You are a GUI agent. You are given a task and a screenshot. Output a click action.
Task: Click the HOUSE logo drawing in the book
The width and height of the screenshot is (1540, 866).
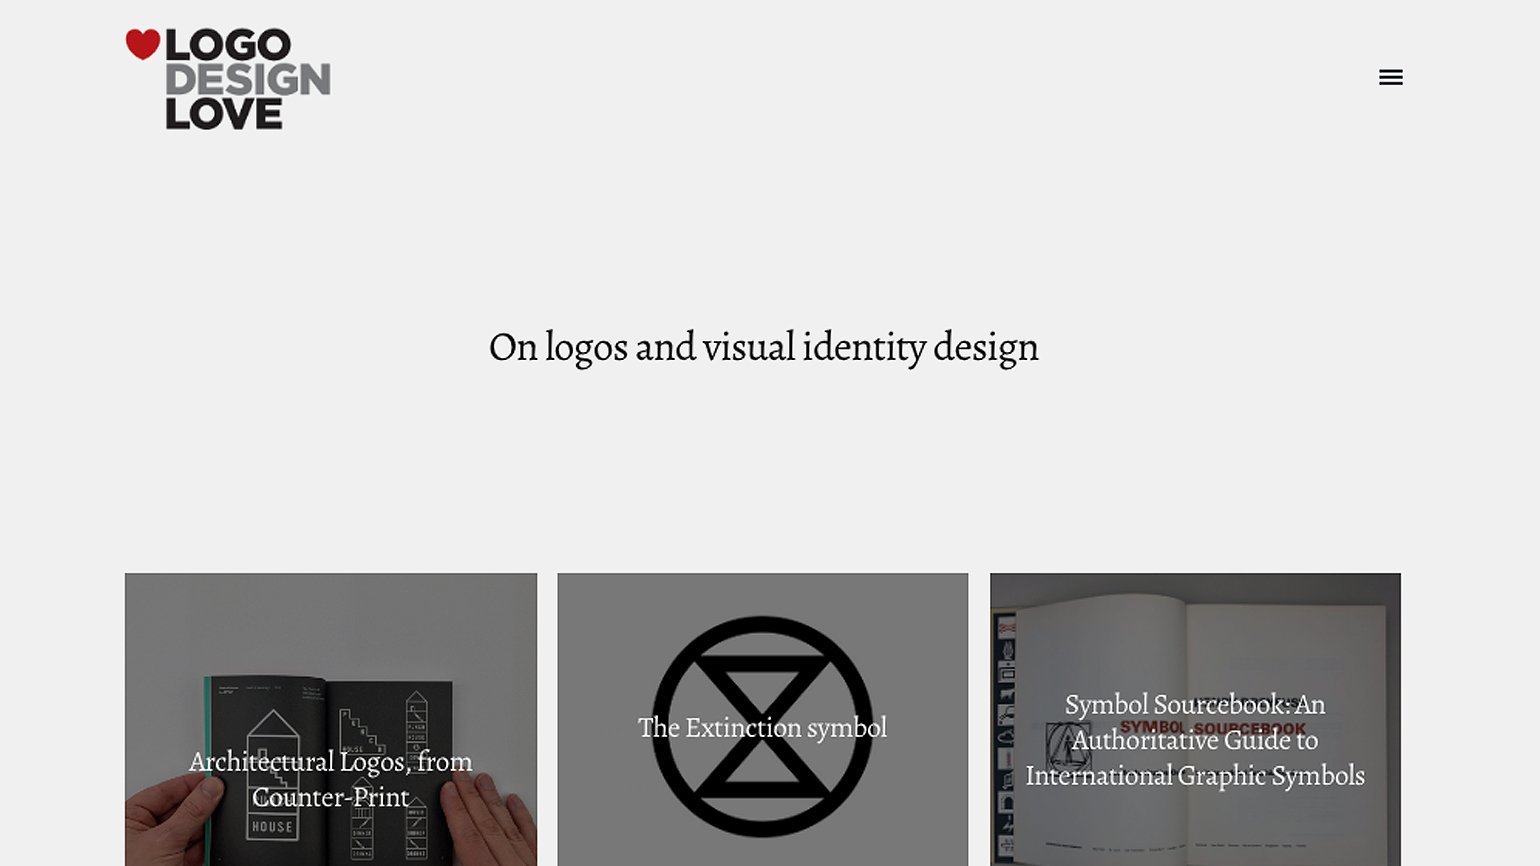pos(272,775)
